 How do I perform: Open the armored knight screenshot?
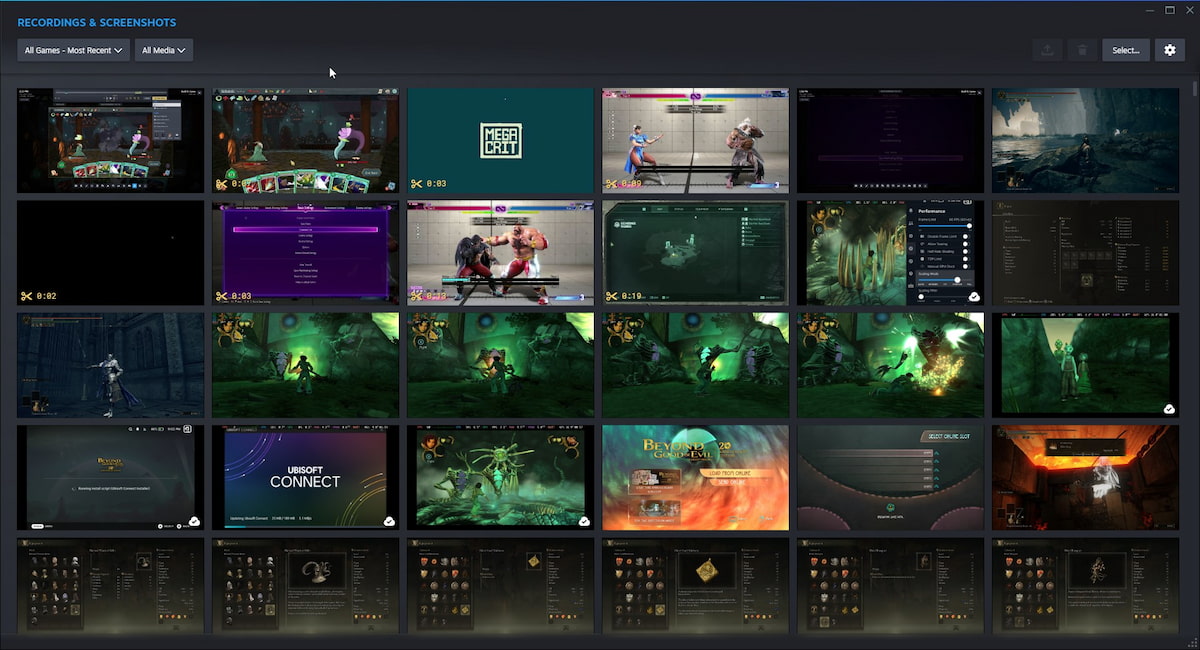[x=110, y=364]
